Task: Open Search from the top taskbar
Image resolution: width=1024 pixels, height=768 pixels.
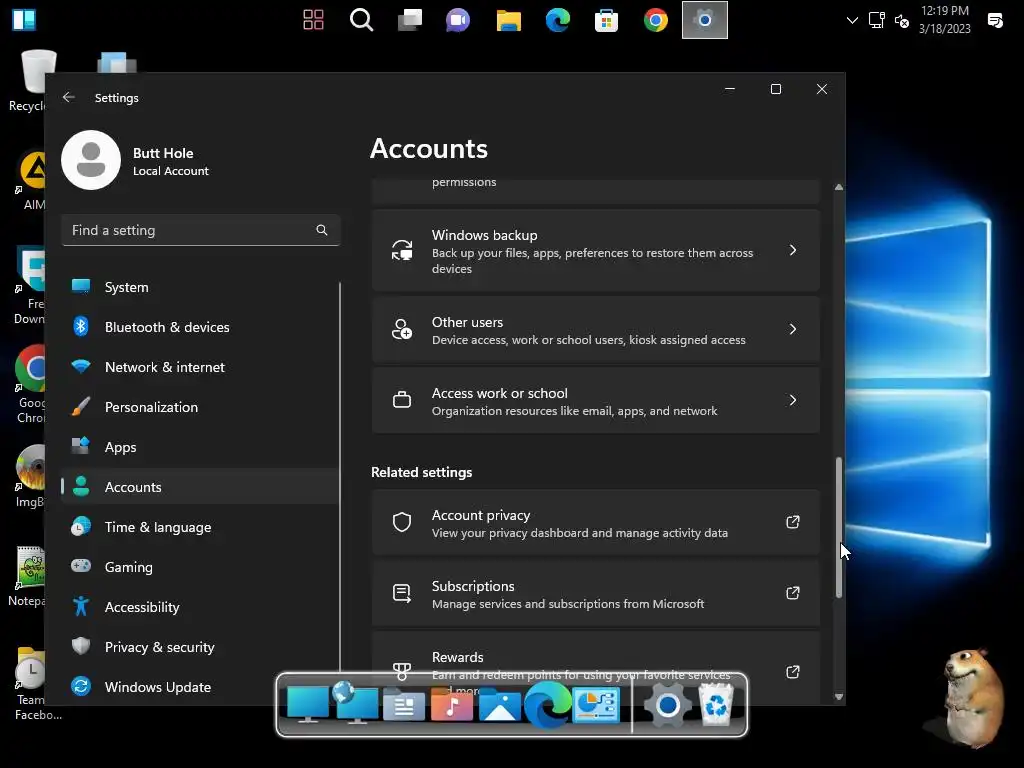Action: [x=361, y=20]
